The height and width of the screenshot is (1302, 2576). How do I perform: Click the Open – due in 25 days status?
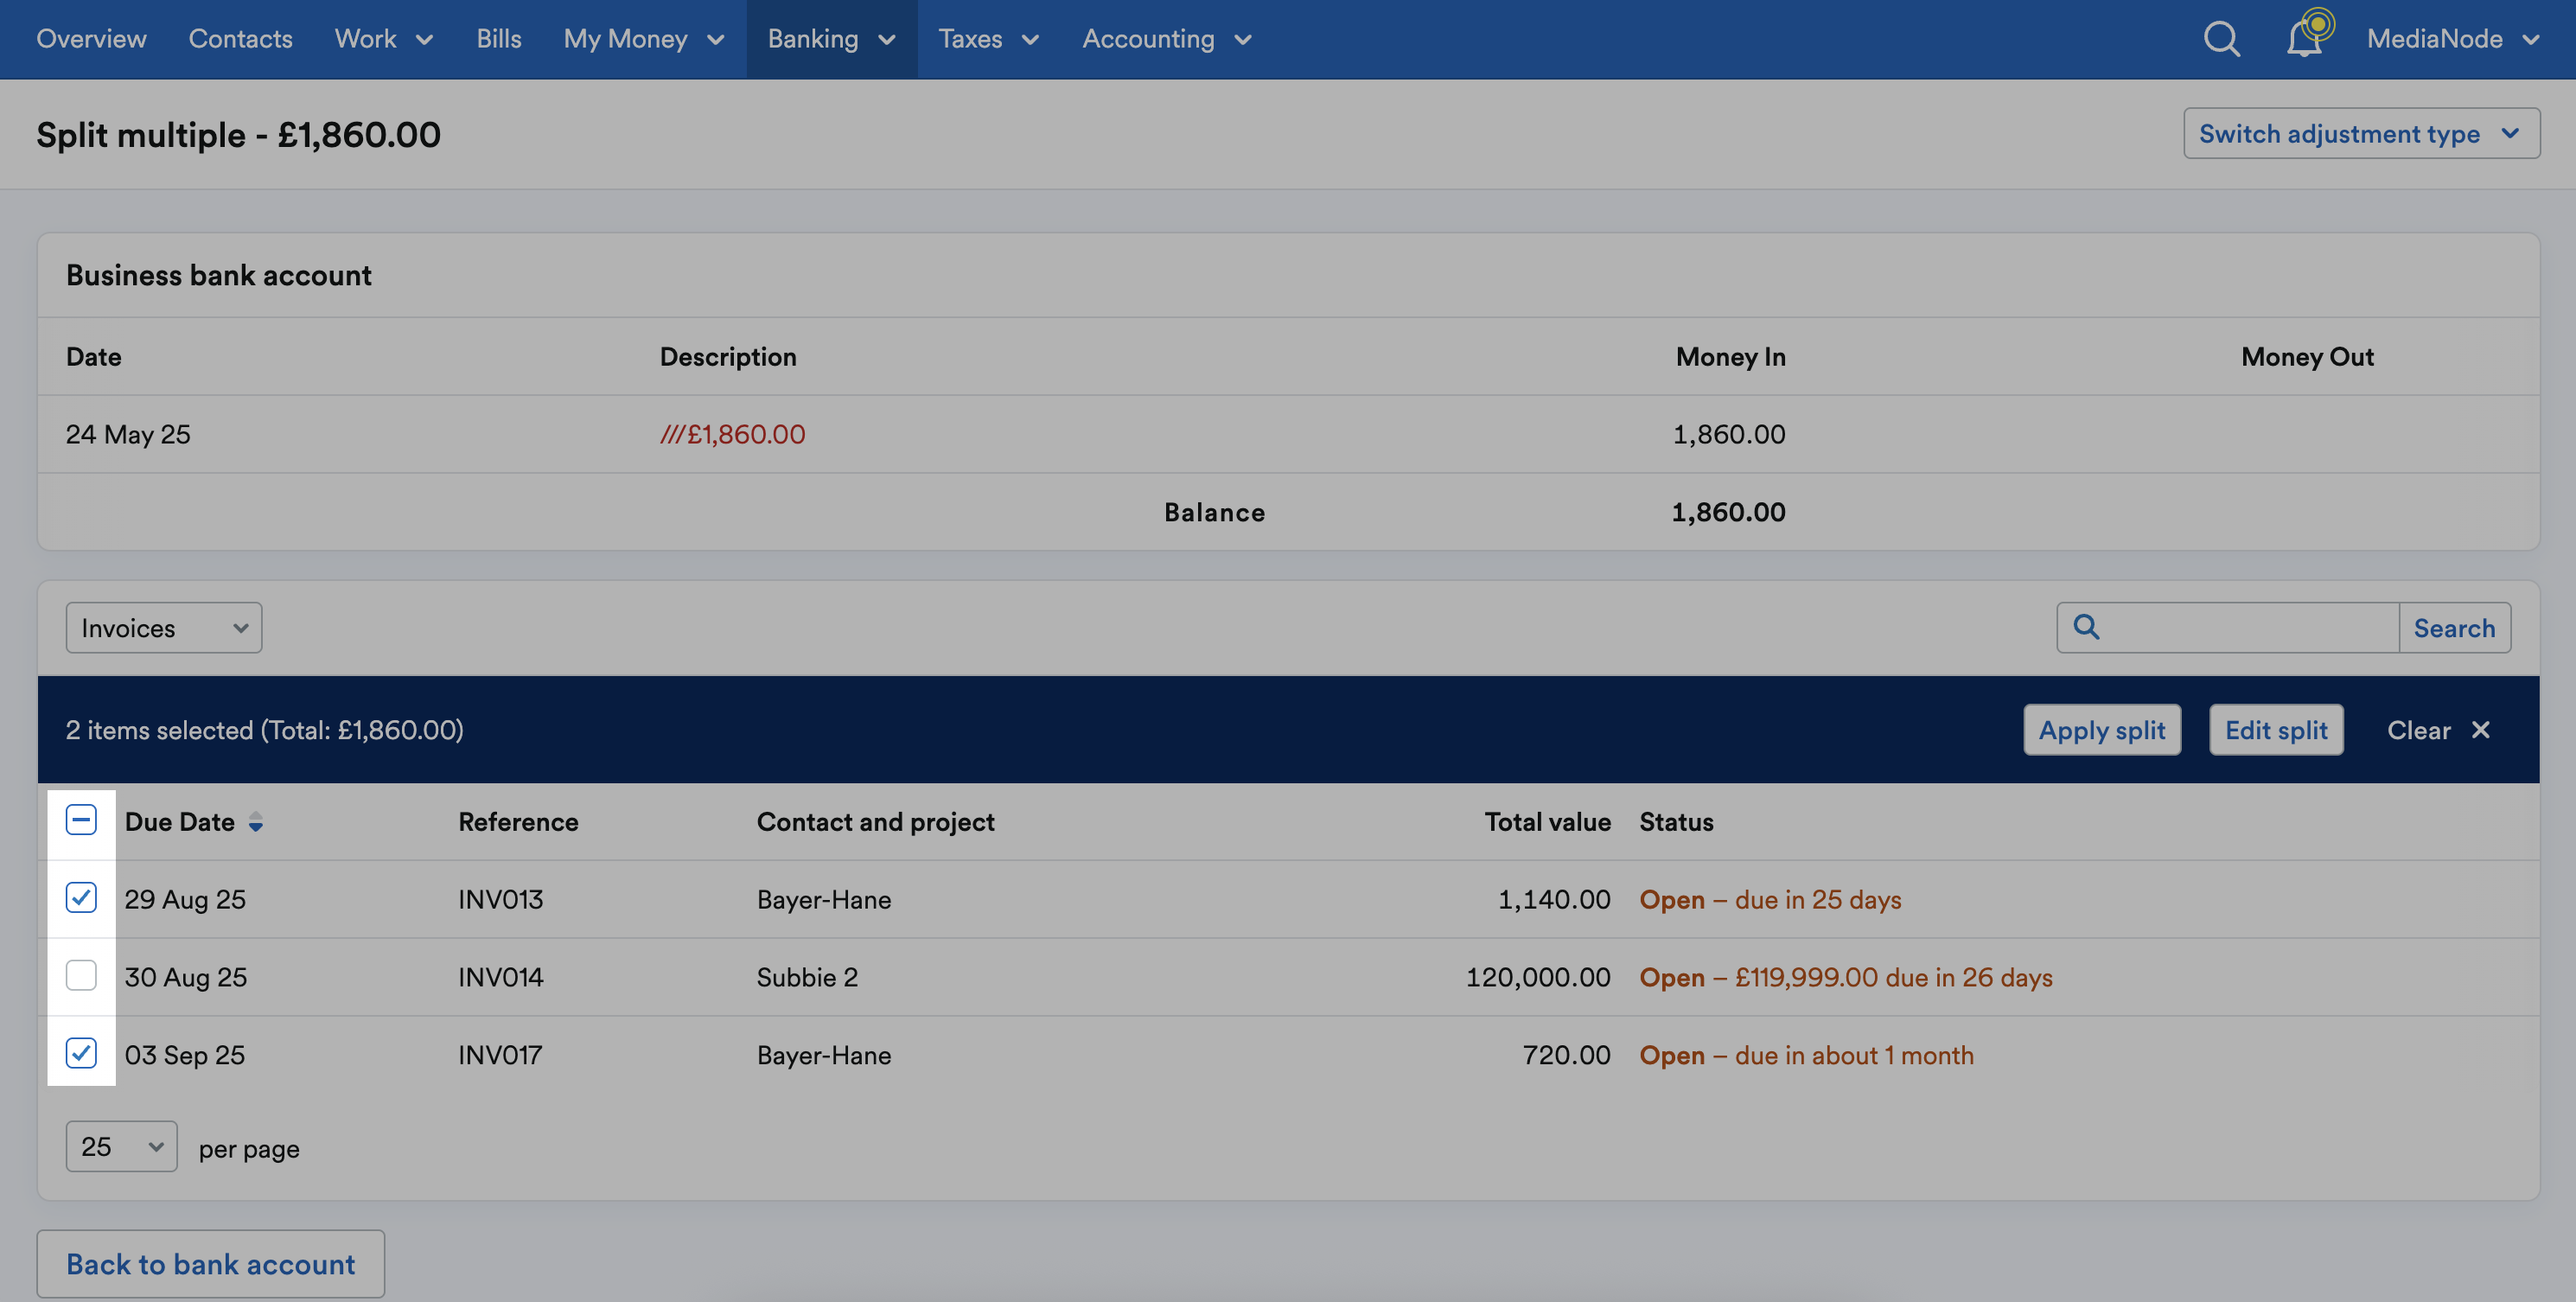tap(1770, 899)
